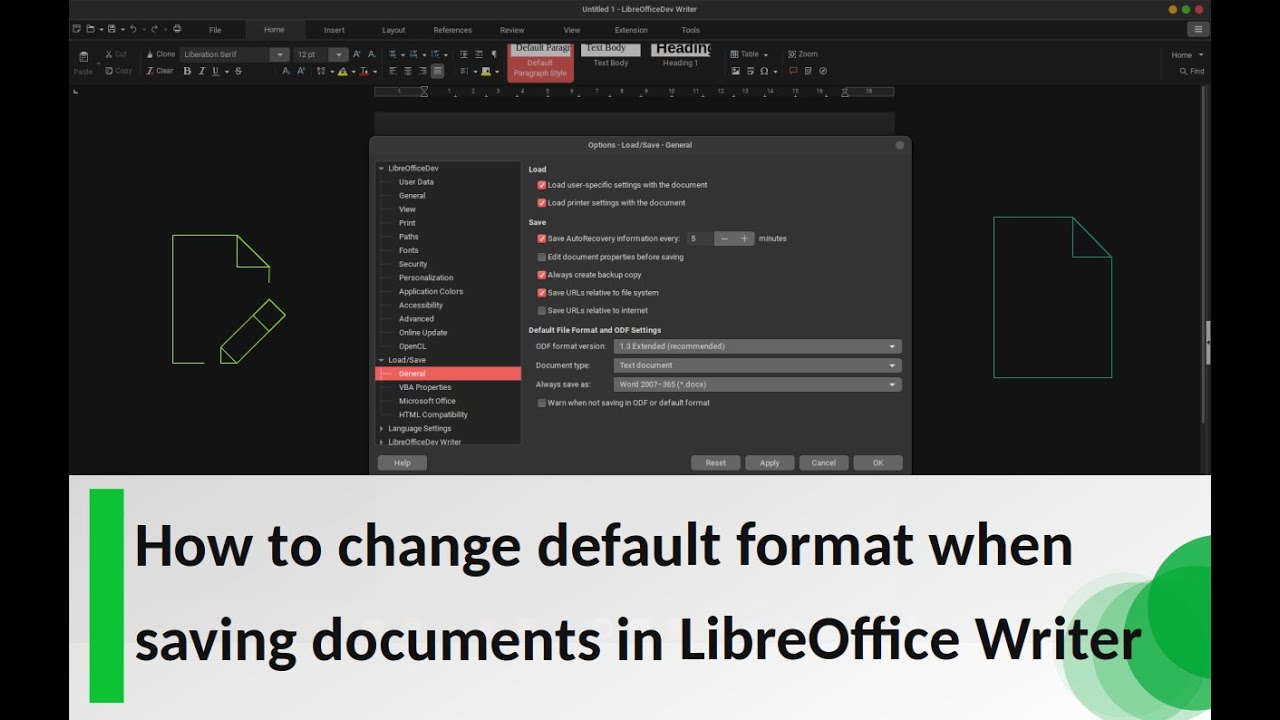1280x720 pixels.
Task: Center-align the paragraph
Action: click(x=408, y=71)
